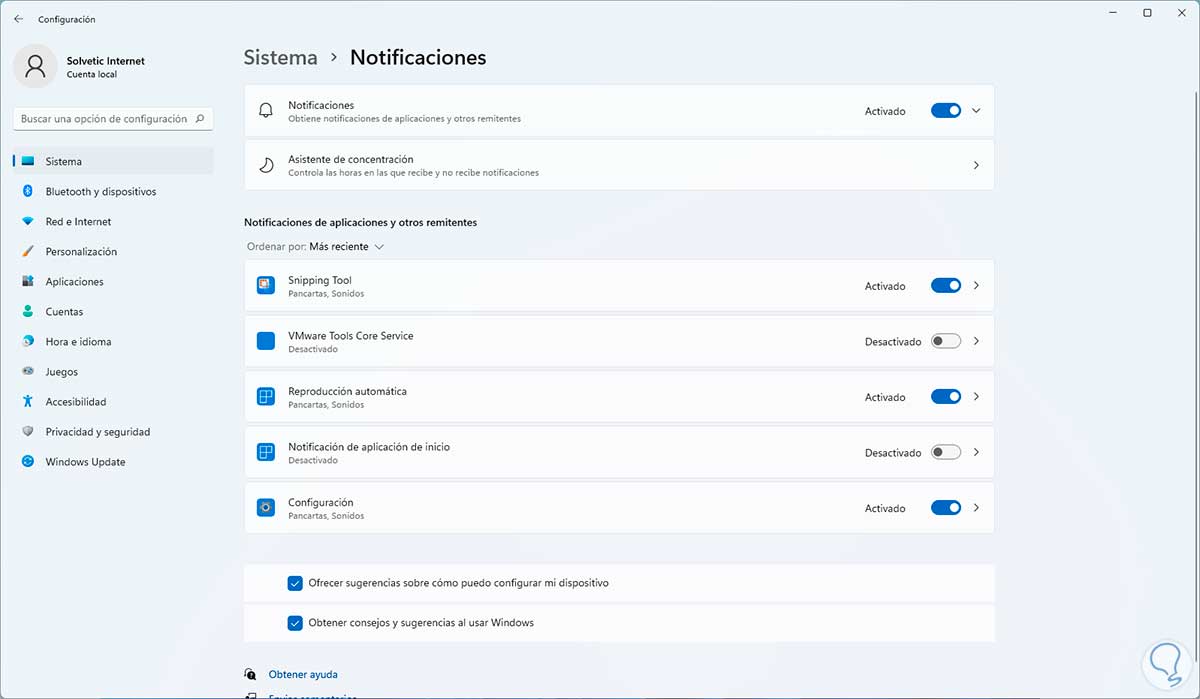Disable Reproducción automática notifications toggle
This screenshot has height=699, width=1200.
point(946,397)
